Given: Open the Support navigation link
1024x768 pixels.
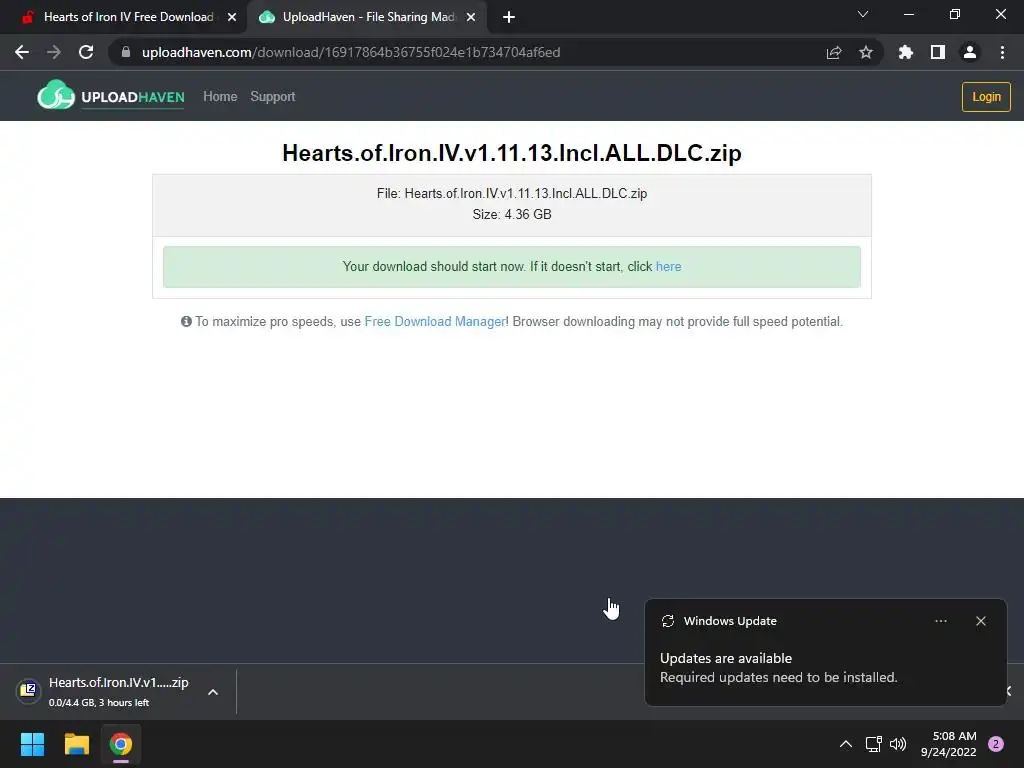Looking at the screenshot, I should click(273, 97).
